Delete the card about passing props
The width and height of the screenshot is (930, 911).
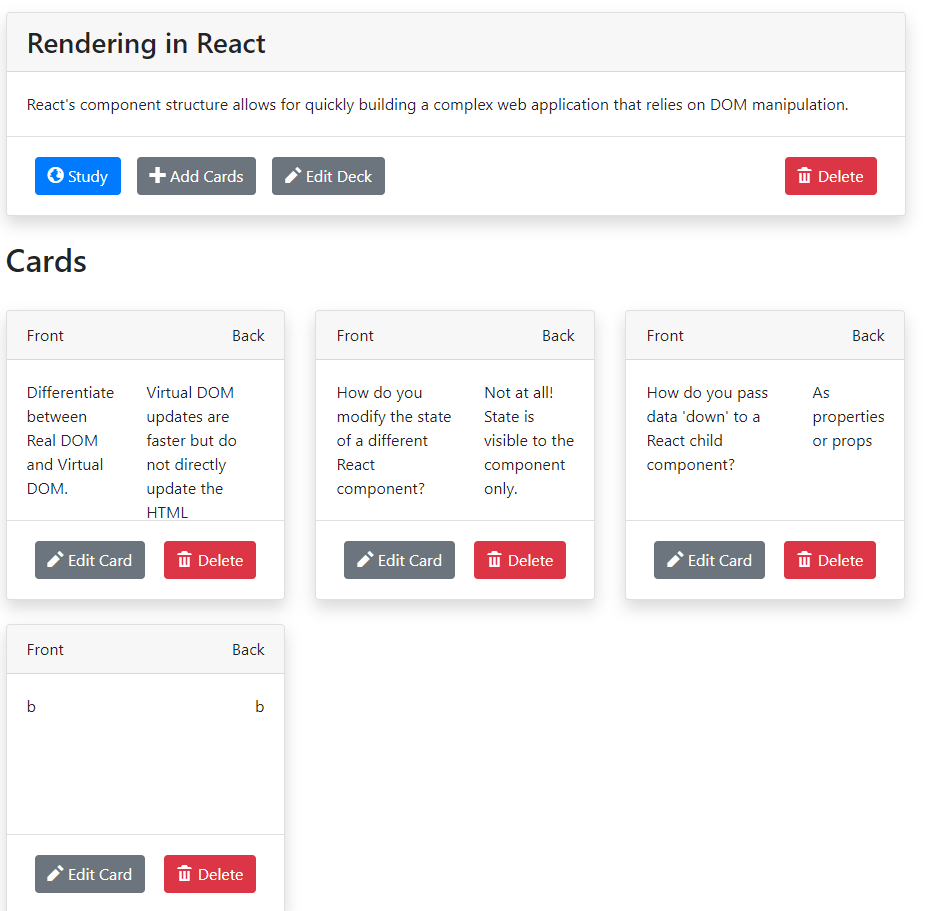pos(829,560)
